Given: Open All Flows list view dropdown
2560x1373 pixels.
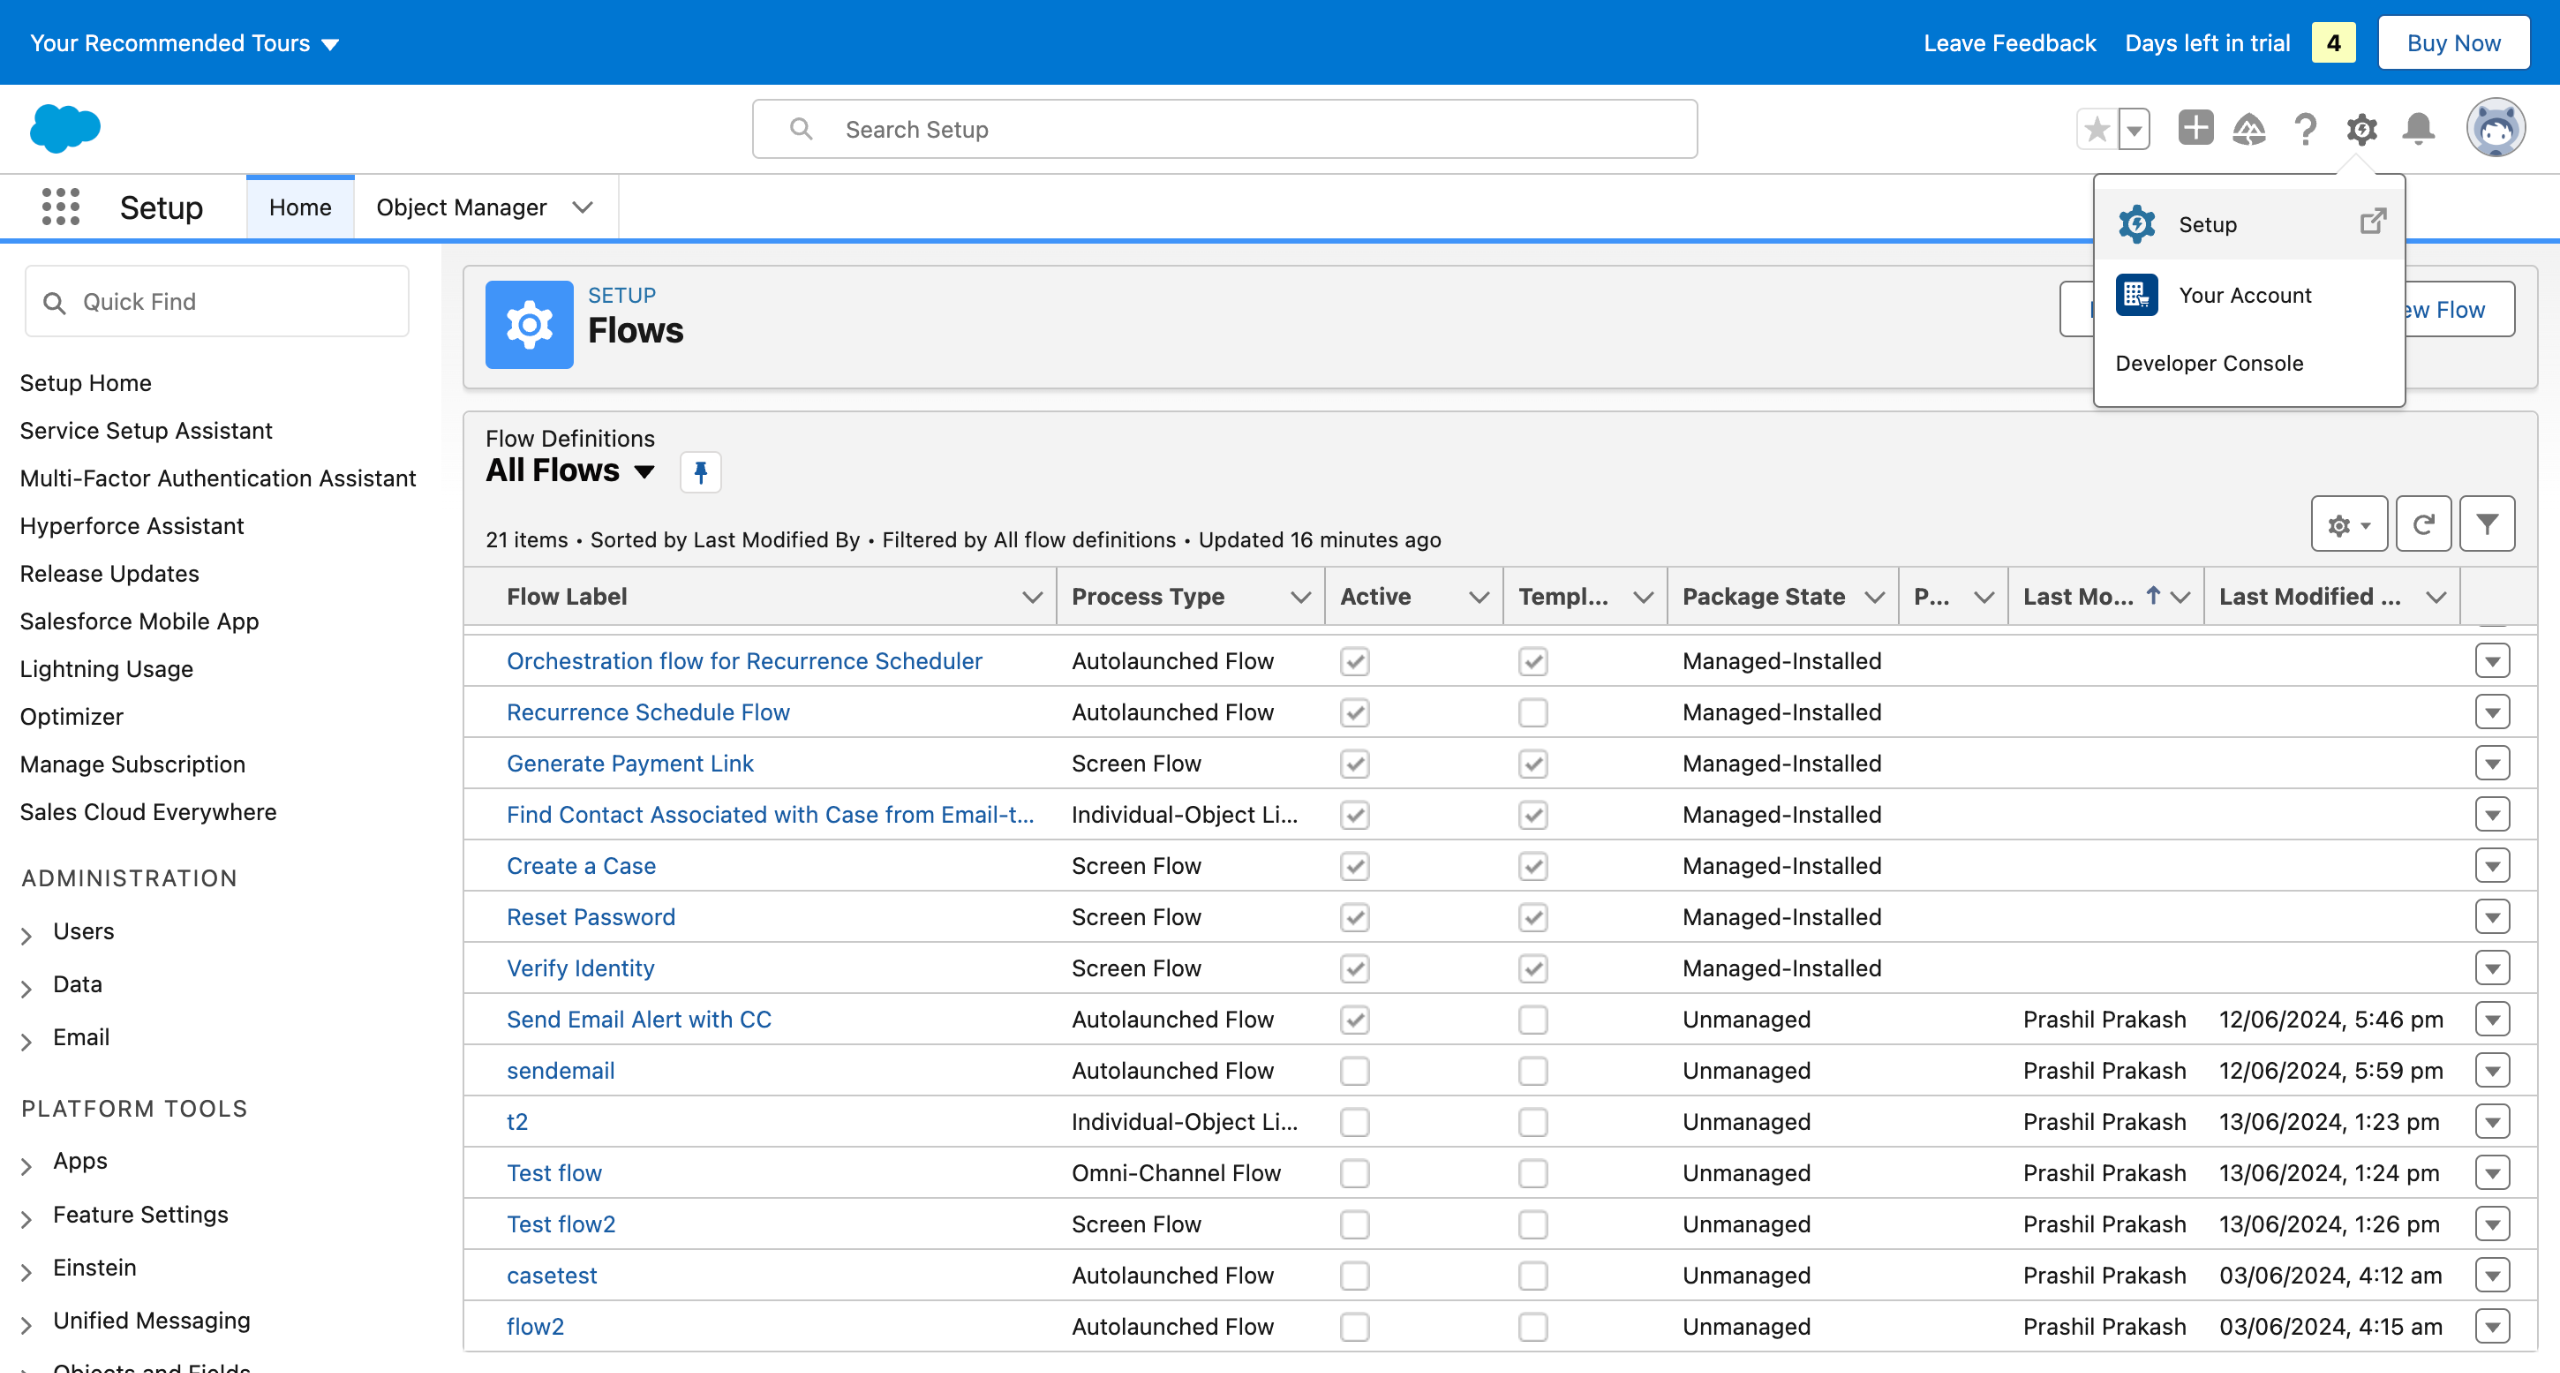Looking at the screenshot, I should click(x=645, y=471).
